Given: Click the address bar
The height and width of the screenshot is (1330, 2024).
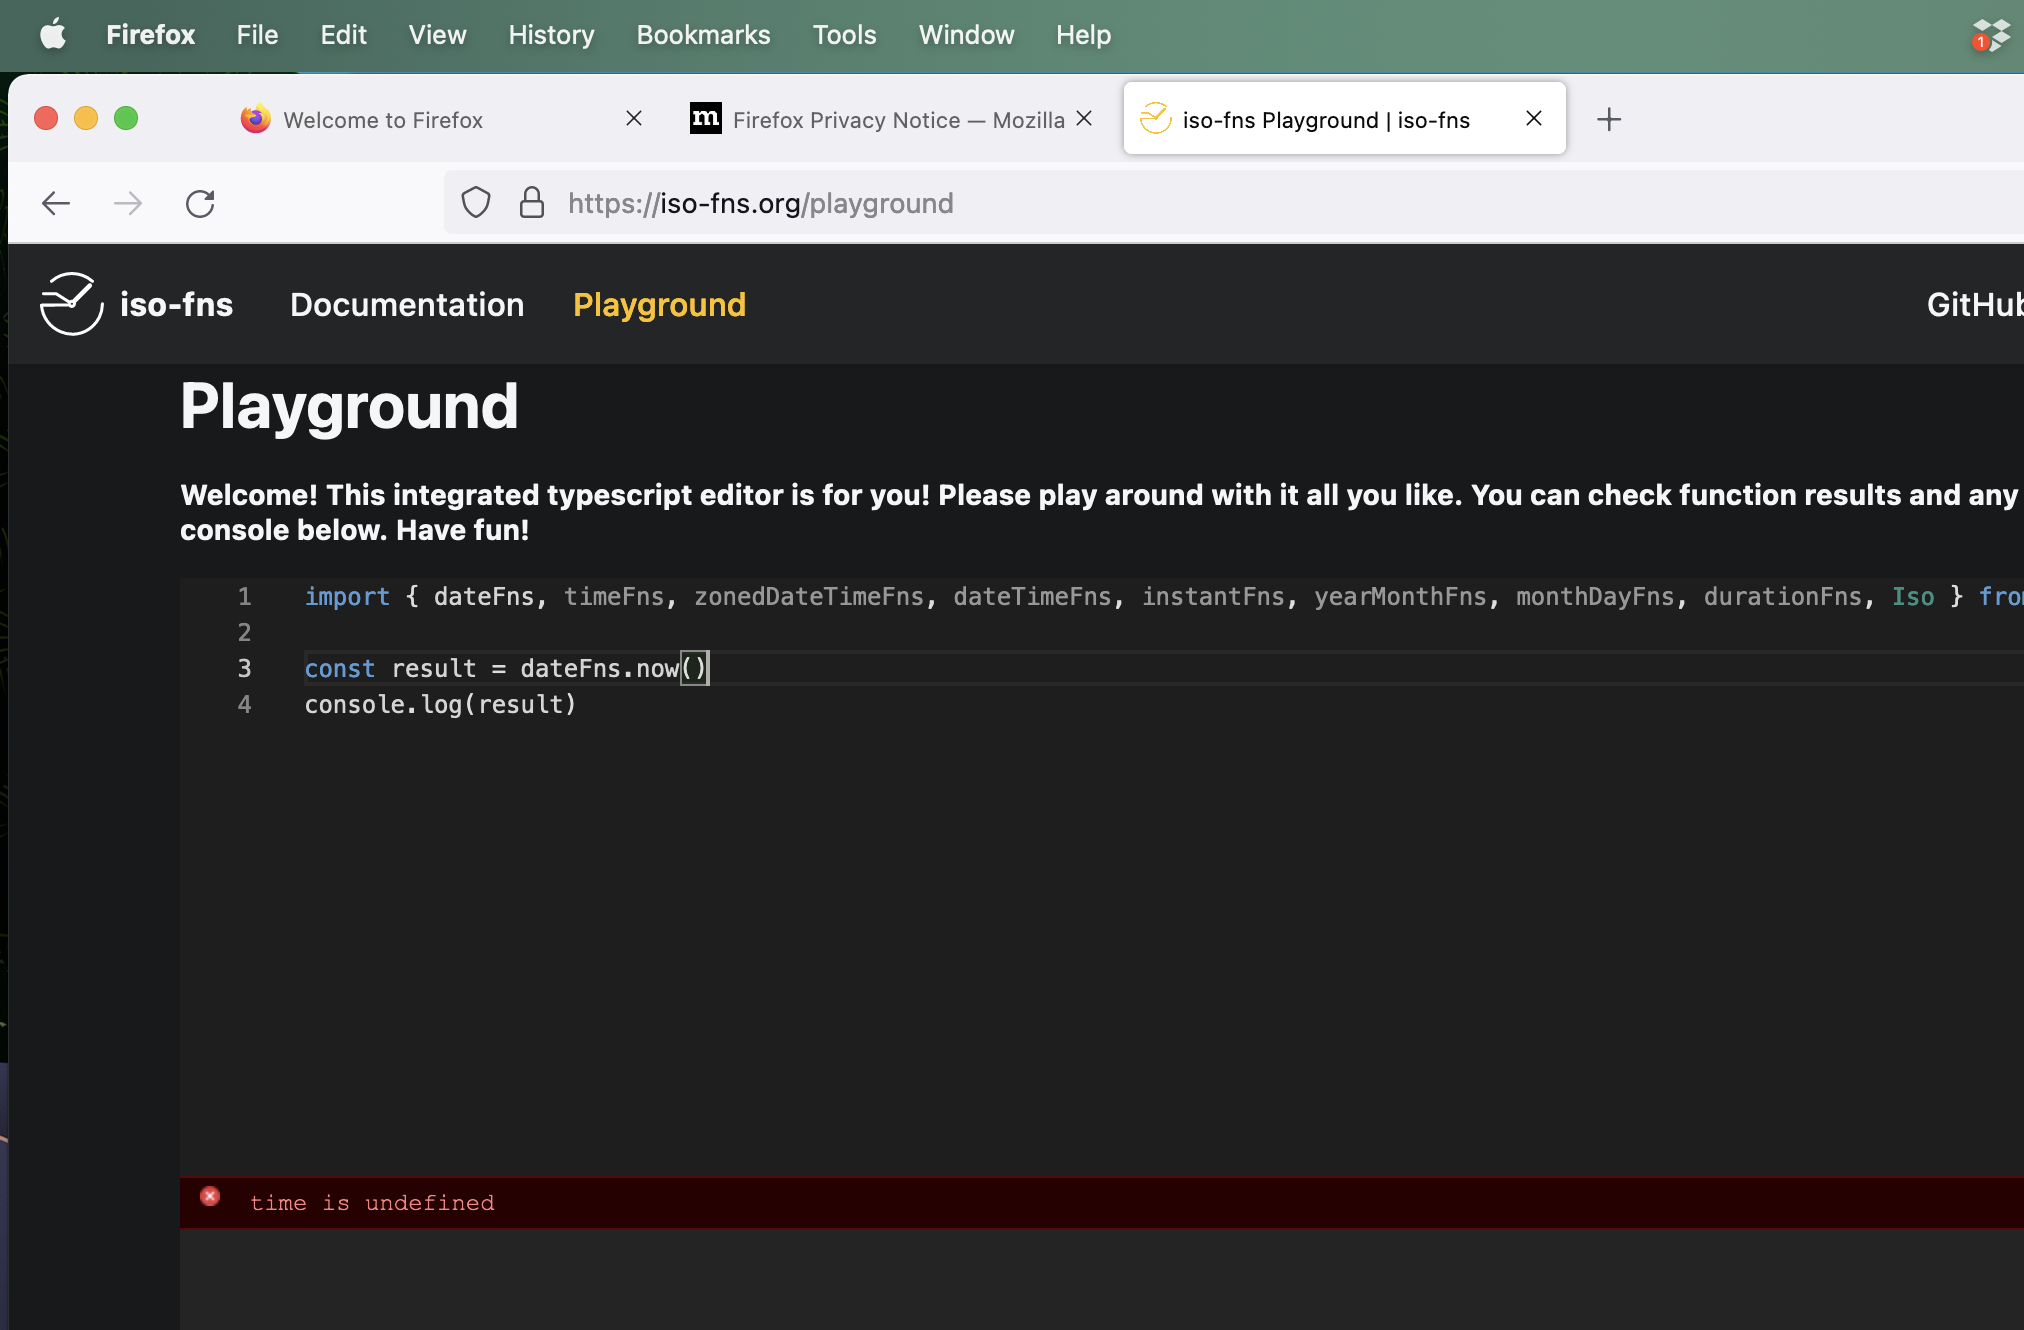Looking at the screenshot, I should [900, 202].
